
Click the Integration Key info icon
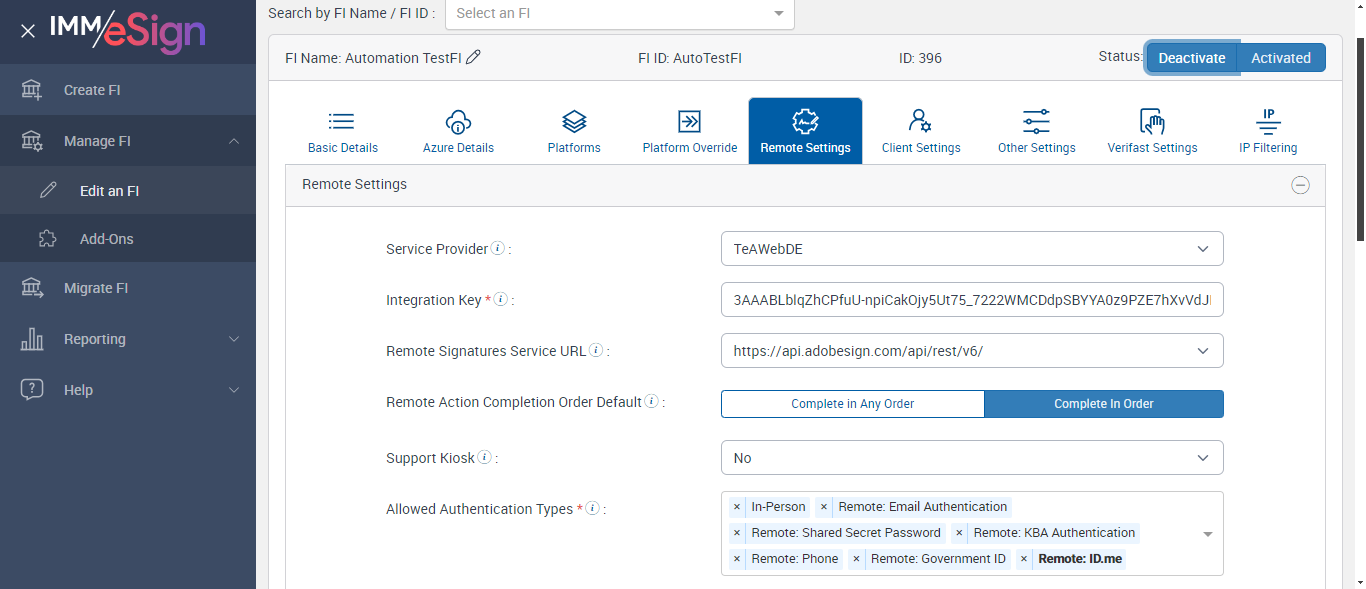tap(501, 300)
